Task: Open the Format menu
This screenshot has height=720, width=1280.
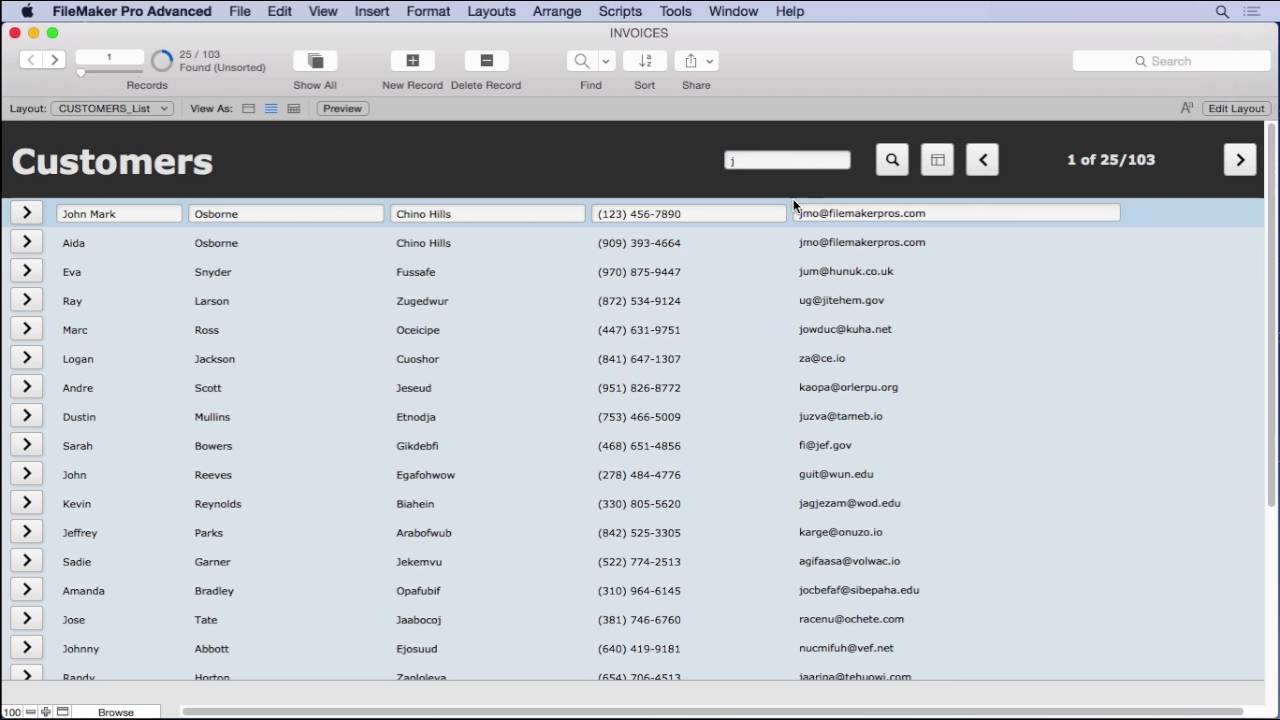Action: click(428, 11)
